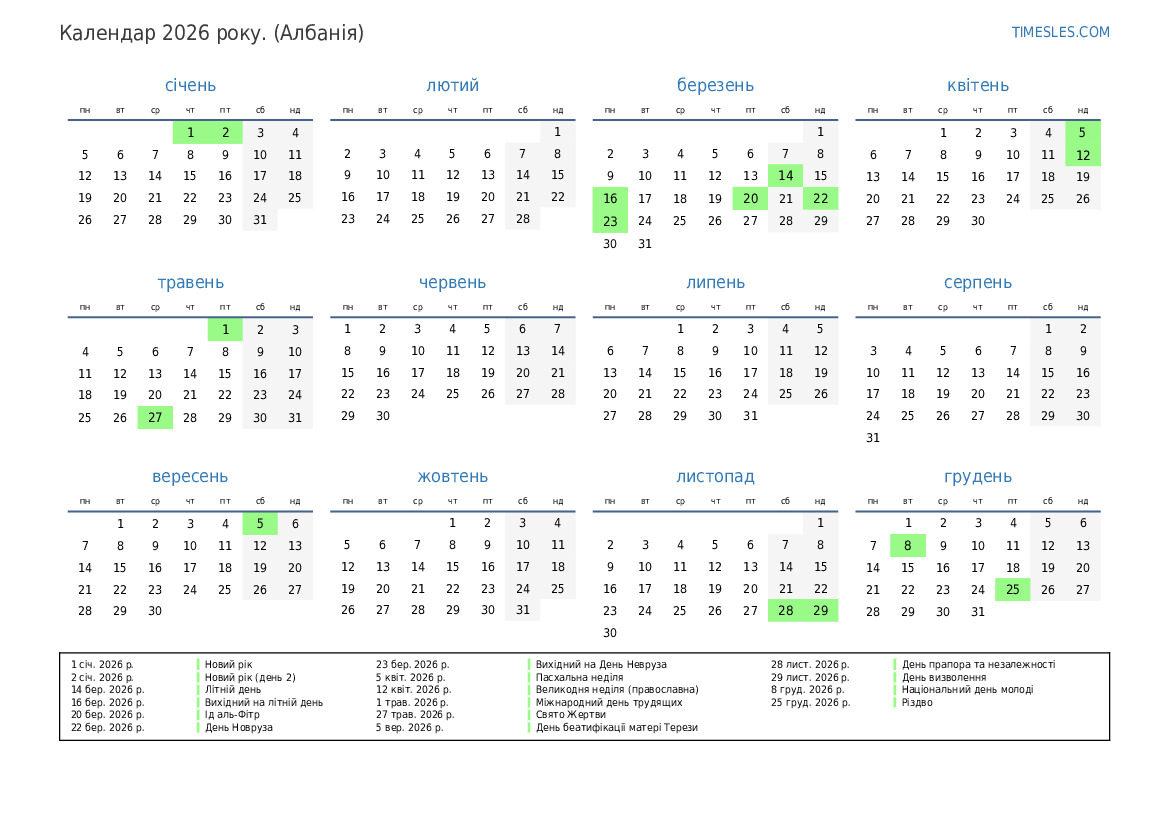Click highlighted day 28 in листопад
Viewport: 1169px width, 827px height.
[785, 610]
